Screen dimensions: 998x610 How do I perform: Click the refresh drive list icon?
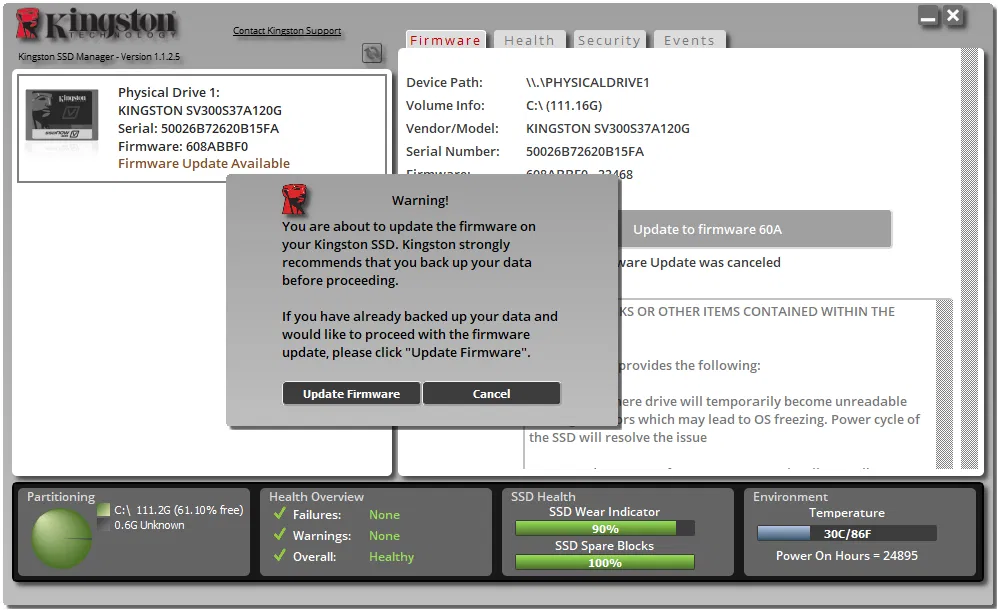pyautogui.click(x=372, y=53)
